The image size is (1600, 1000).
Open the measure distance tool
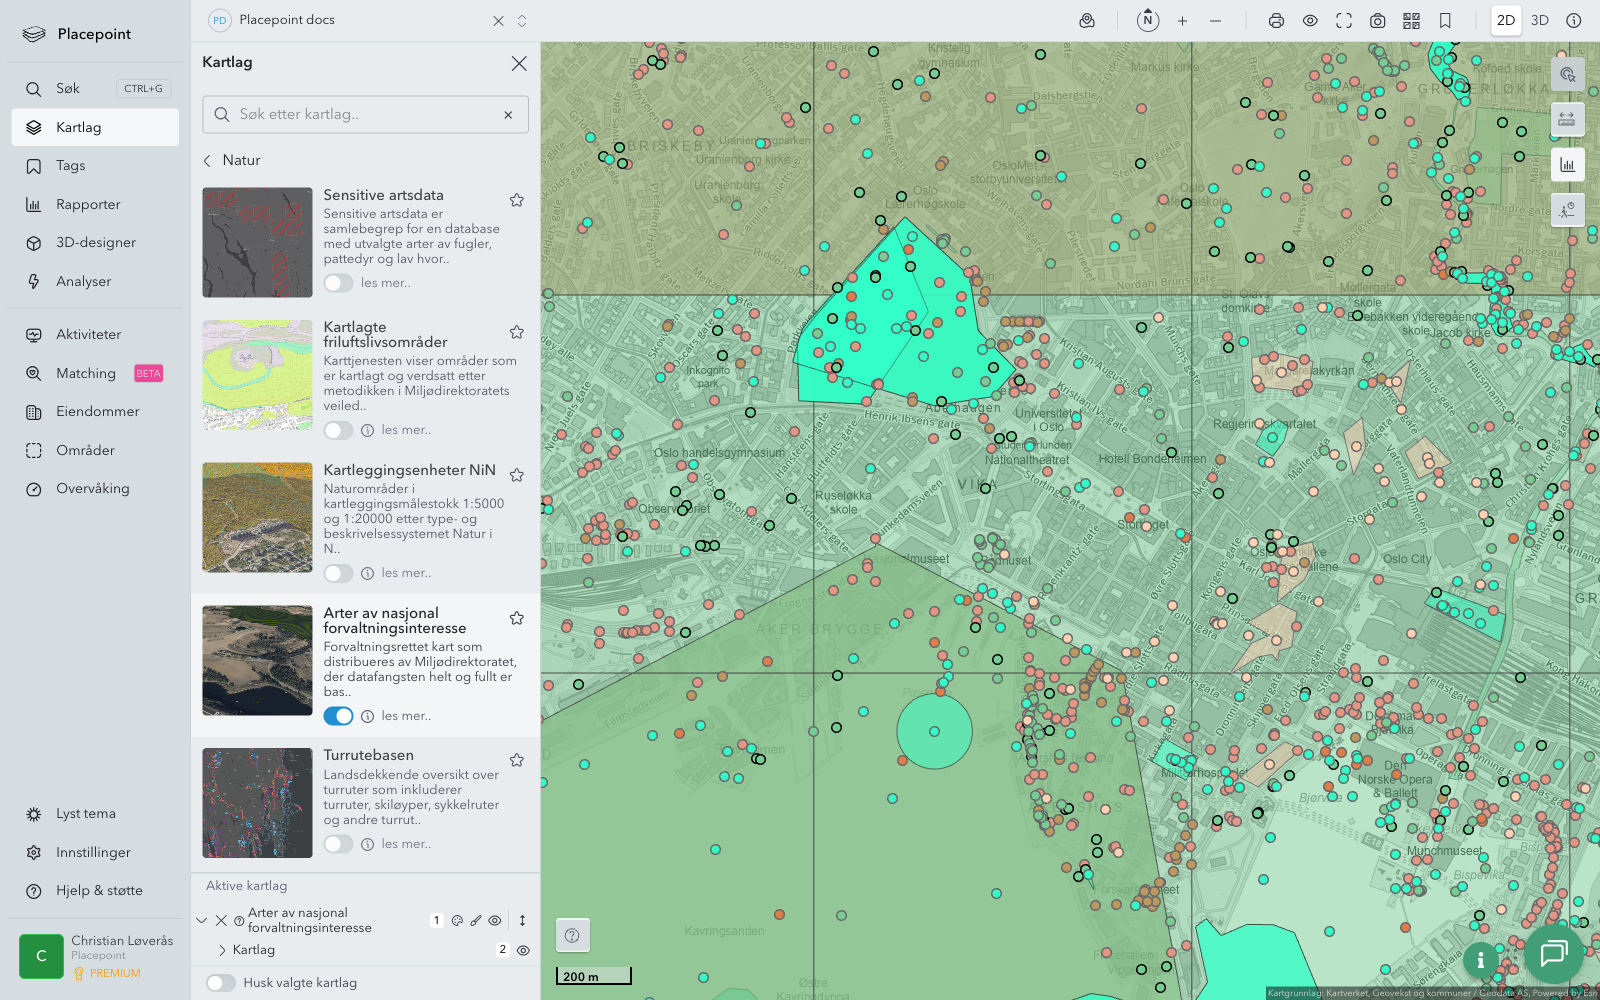point(1567,119)
